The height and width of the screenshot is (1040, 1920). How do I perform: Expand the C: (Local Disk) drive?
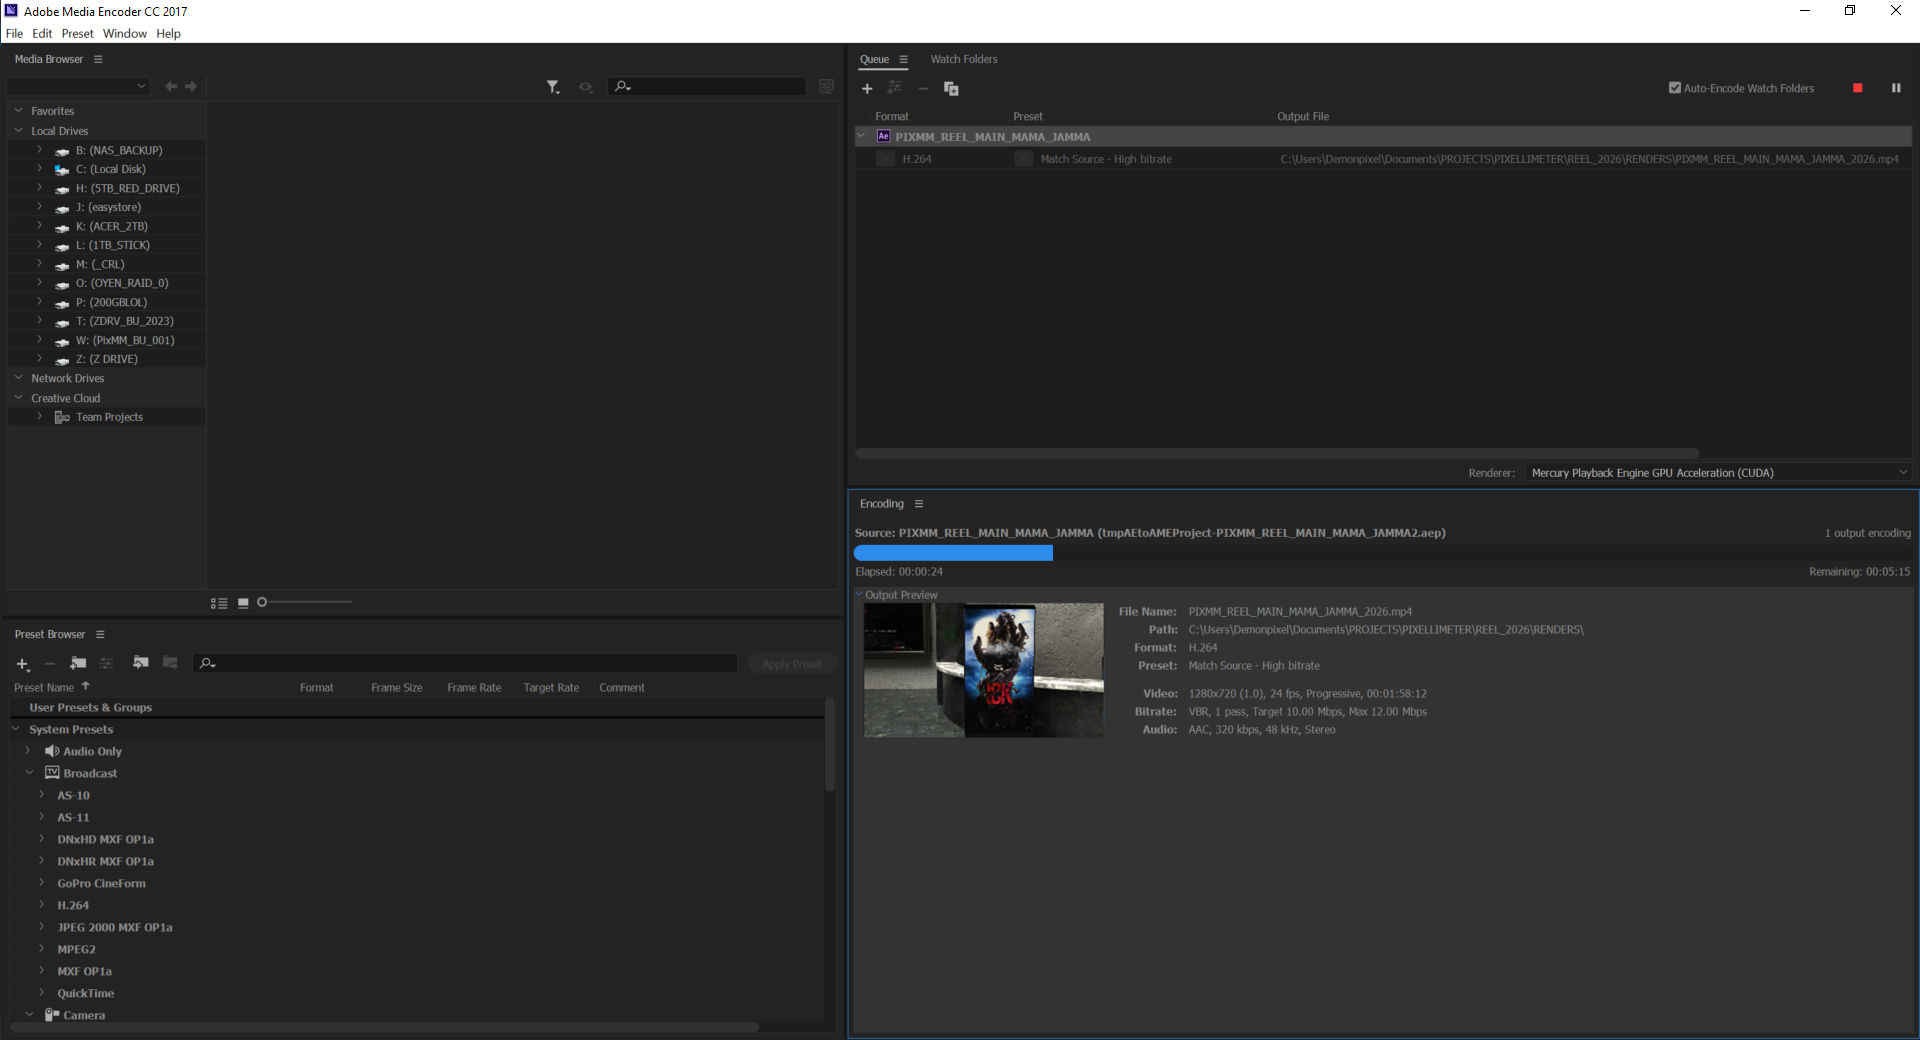click(x=40, y=169)
